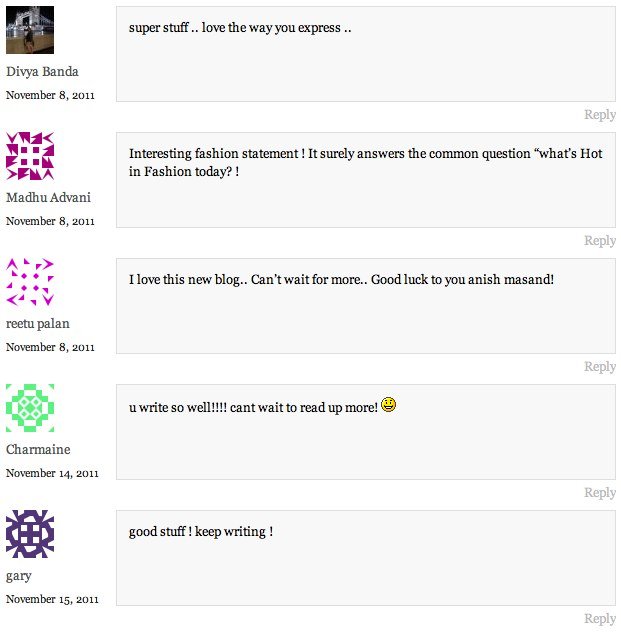This screenshot has height=635, width=621.
Task: Reply to Divya Banda's comment
Action: 599,115
